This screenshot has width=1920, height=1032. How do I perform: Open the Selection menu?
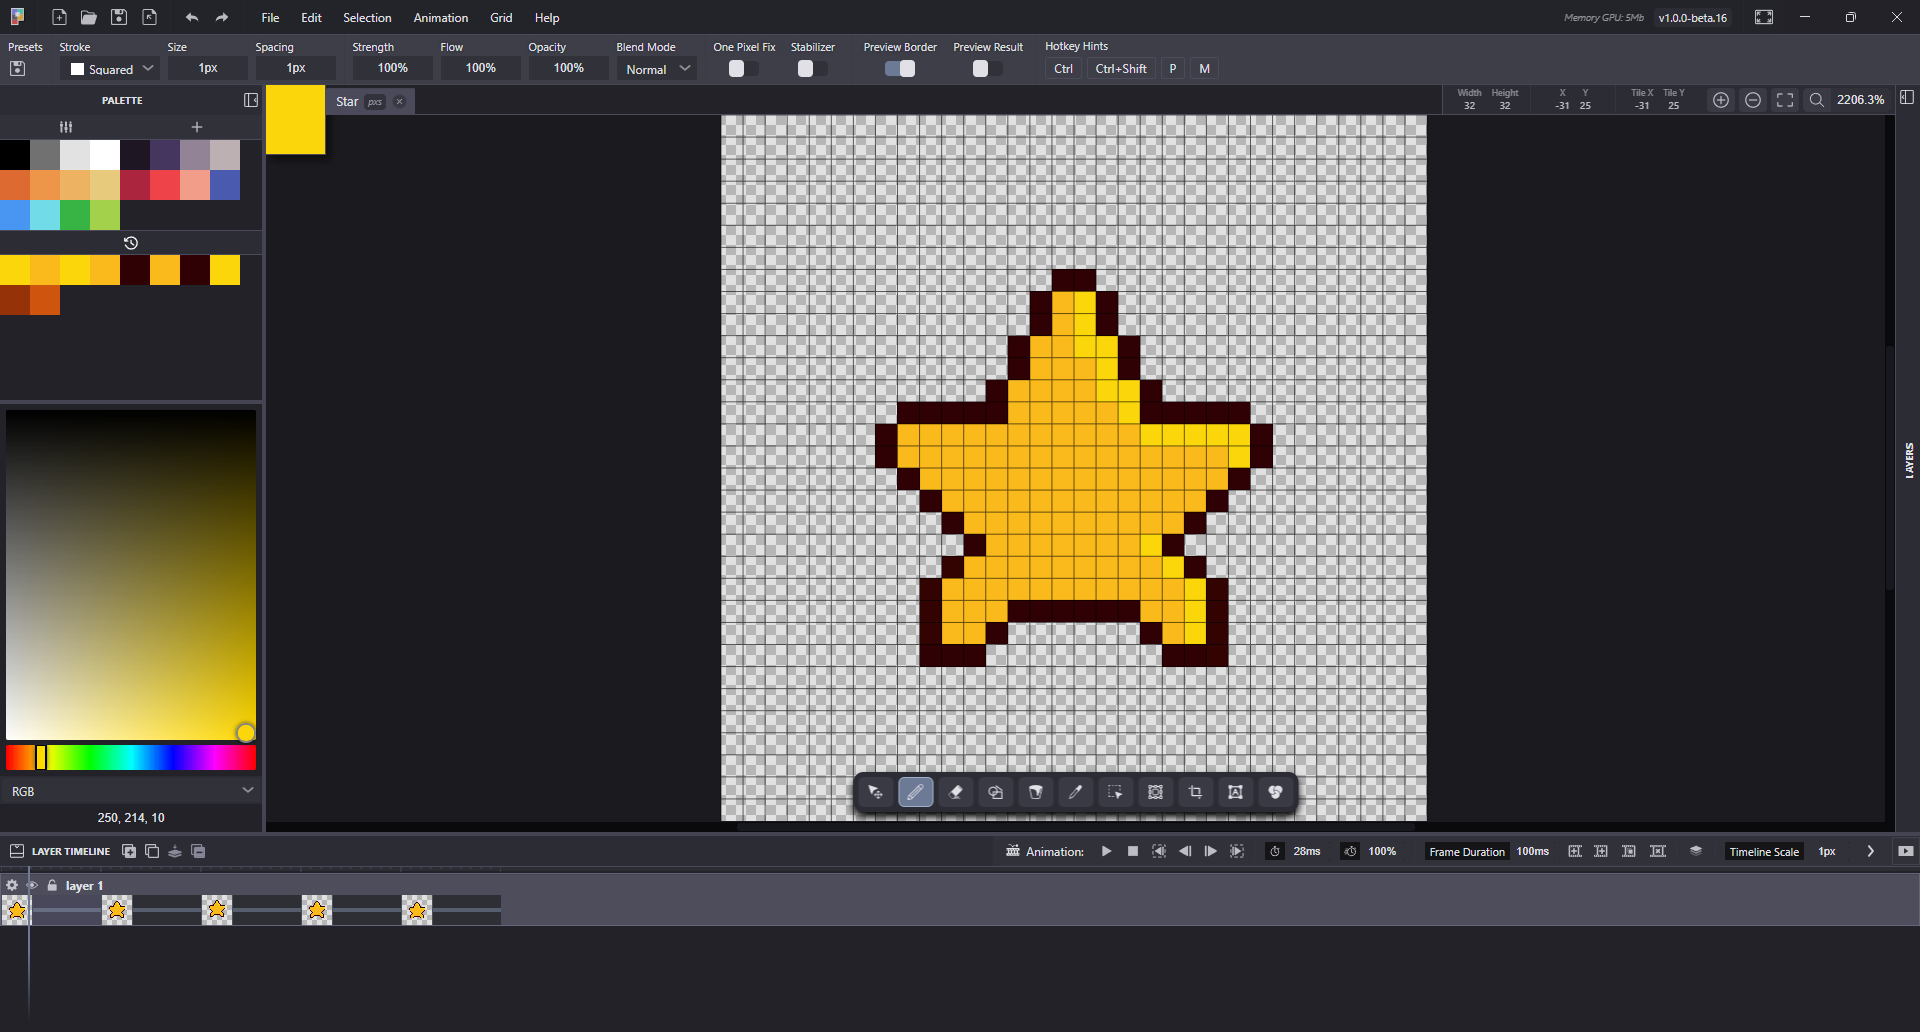pyautogui.click(x=367, y=17)
